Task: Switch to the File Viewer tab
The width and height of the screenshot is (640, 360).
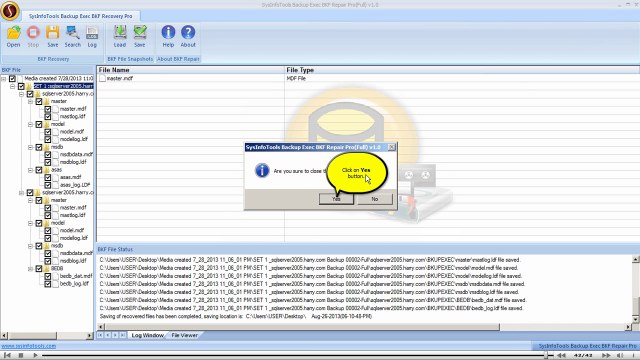Action: [184, 335]
